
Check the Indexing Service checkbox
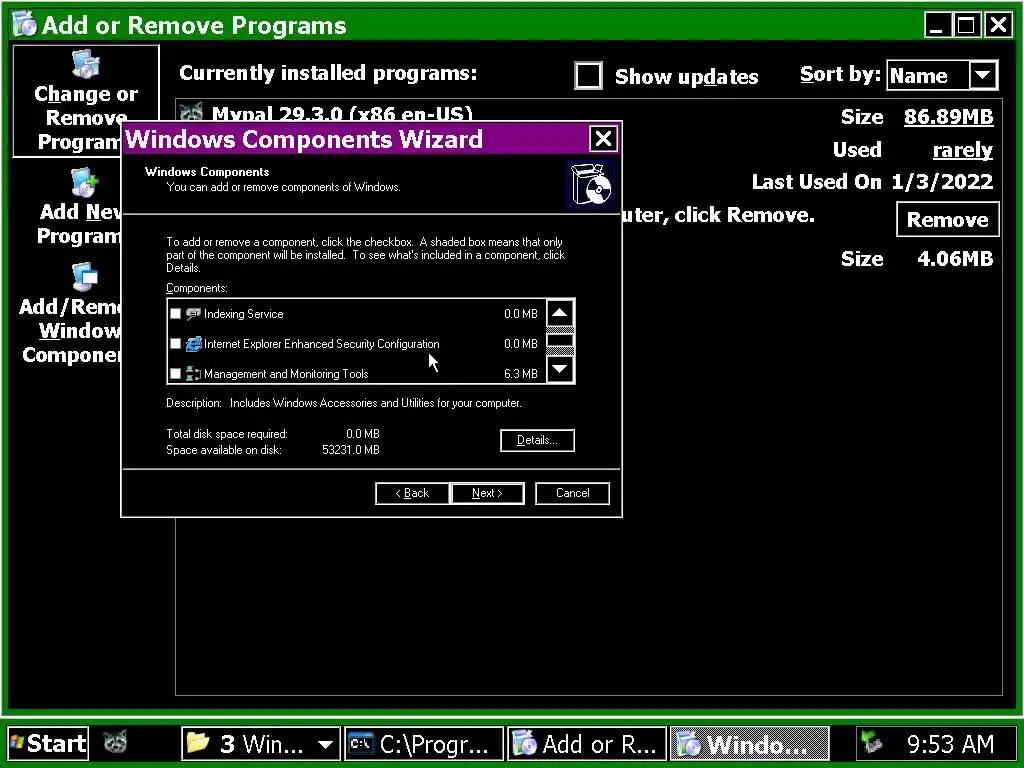click(175, 314)
